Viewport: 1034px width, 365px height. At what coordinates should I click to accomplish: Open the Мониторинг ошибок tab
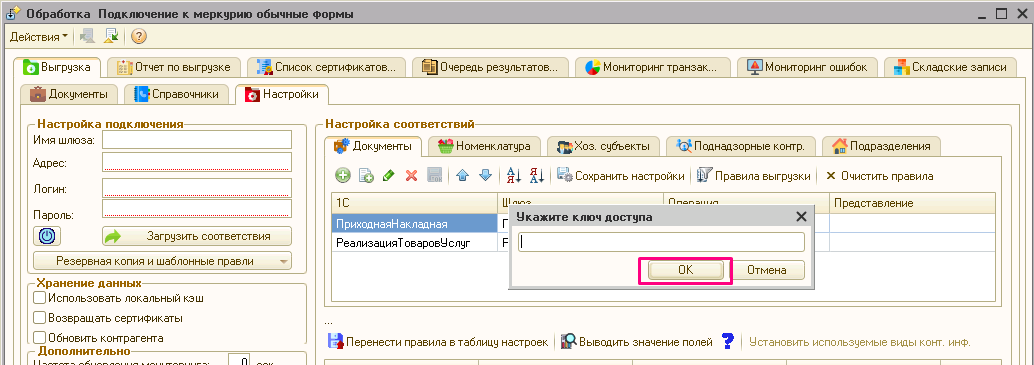pyautogui.click(x=808, y=67)
